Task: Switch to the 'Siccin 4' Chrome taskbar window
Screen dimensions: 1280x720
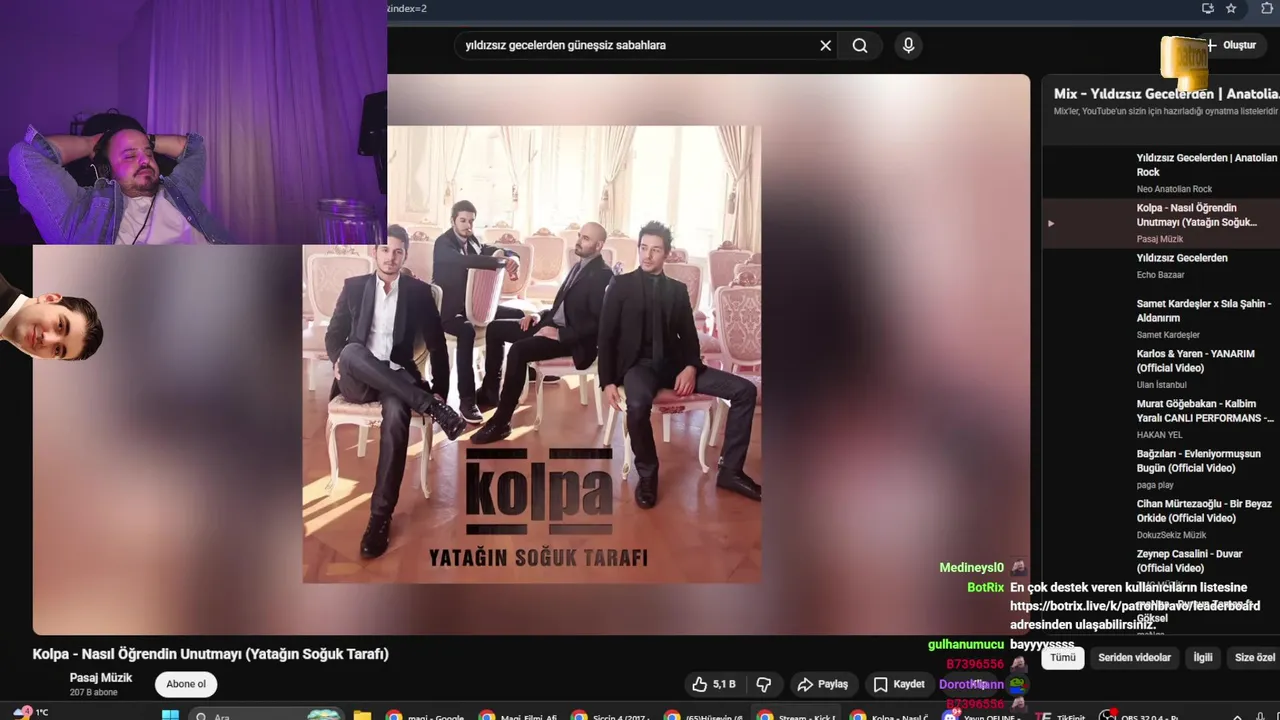Action: 612,716
